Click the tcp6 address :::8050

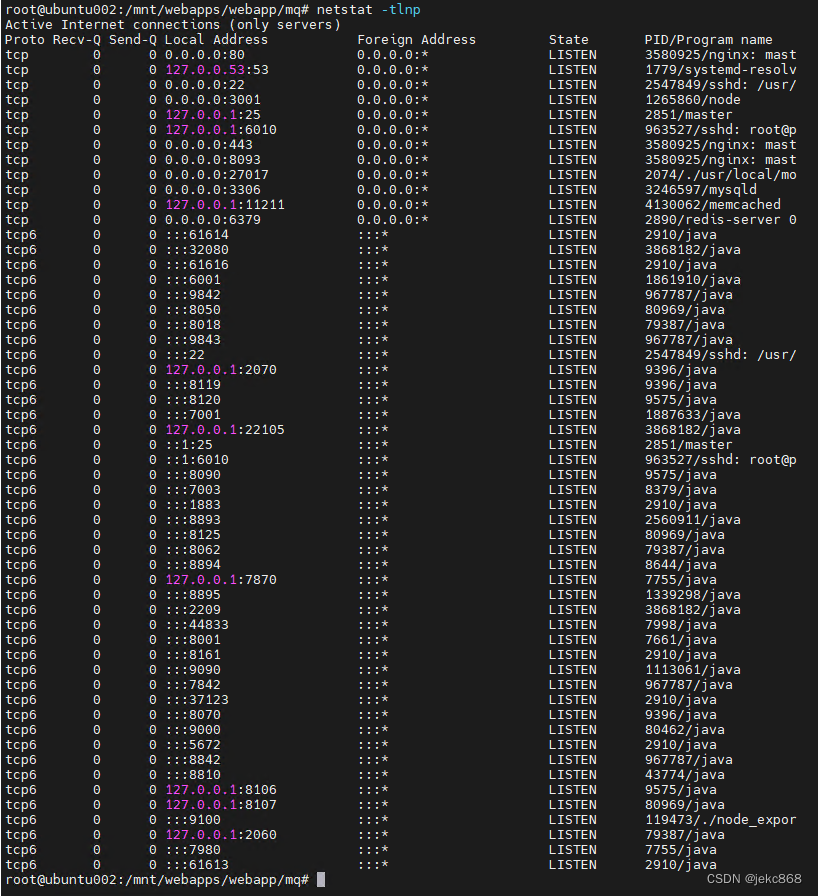coord(193,310)
